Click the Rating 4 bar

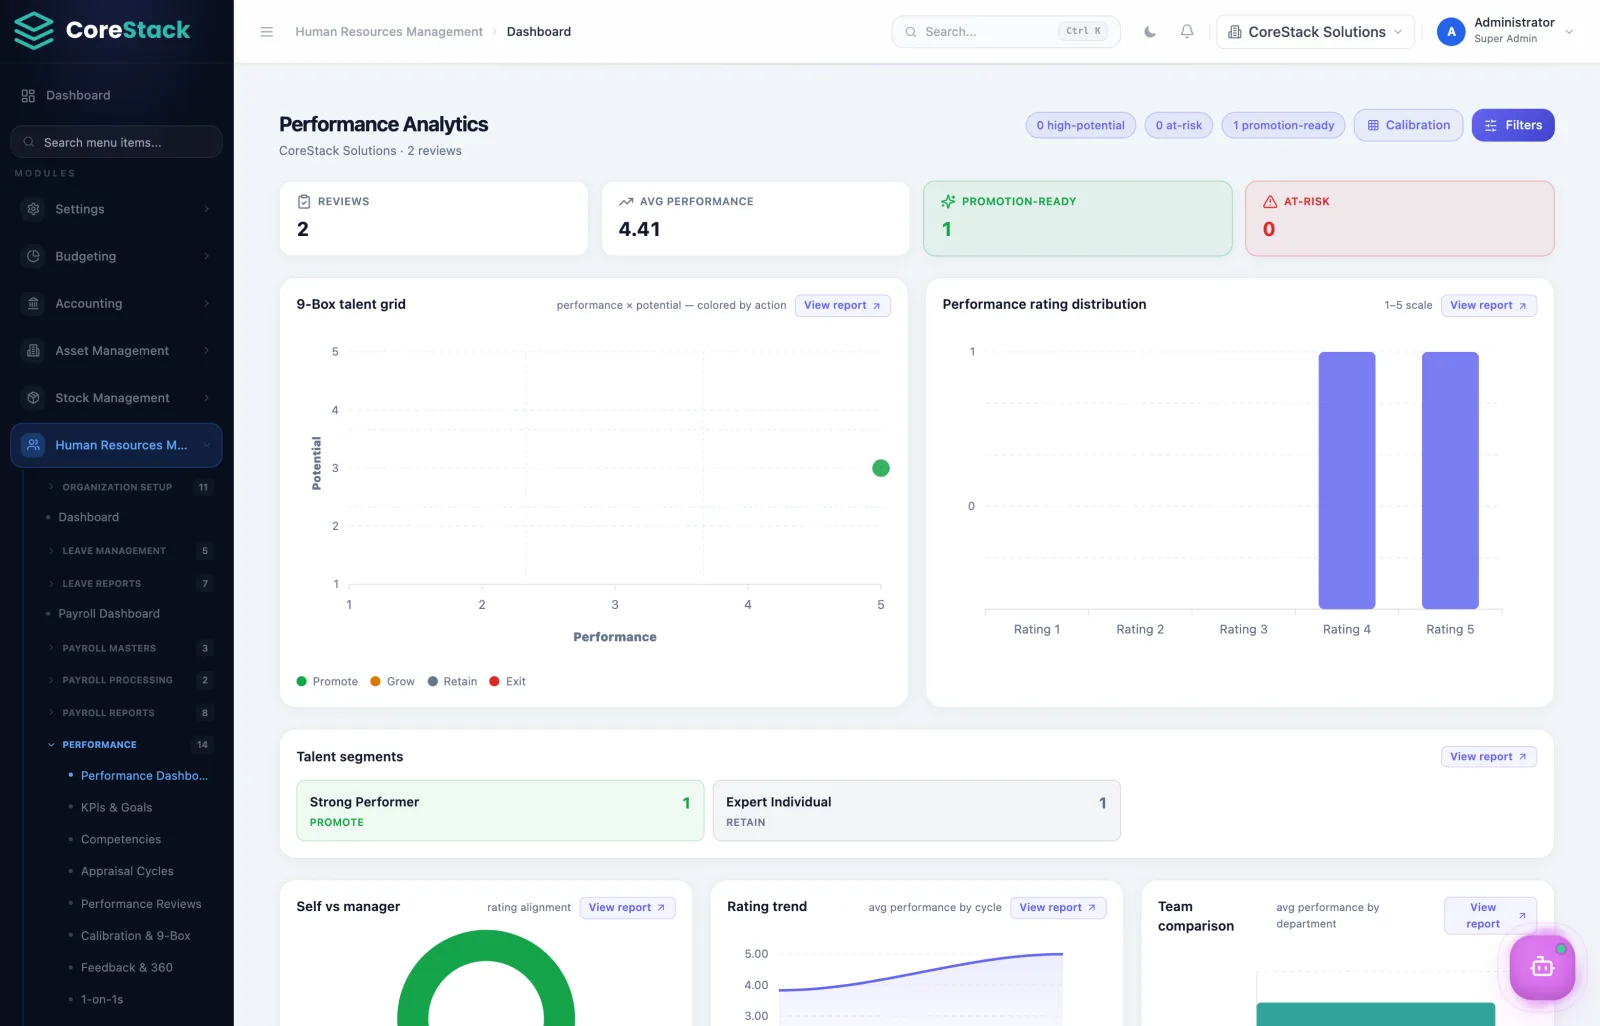click(x=1346, y=480)
